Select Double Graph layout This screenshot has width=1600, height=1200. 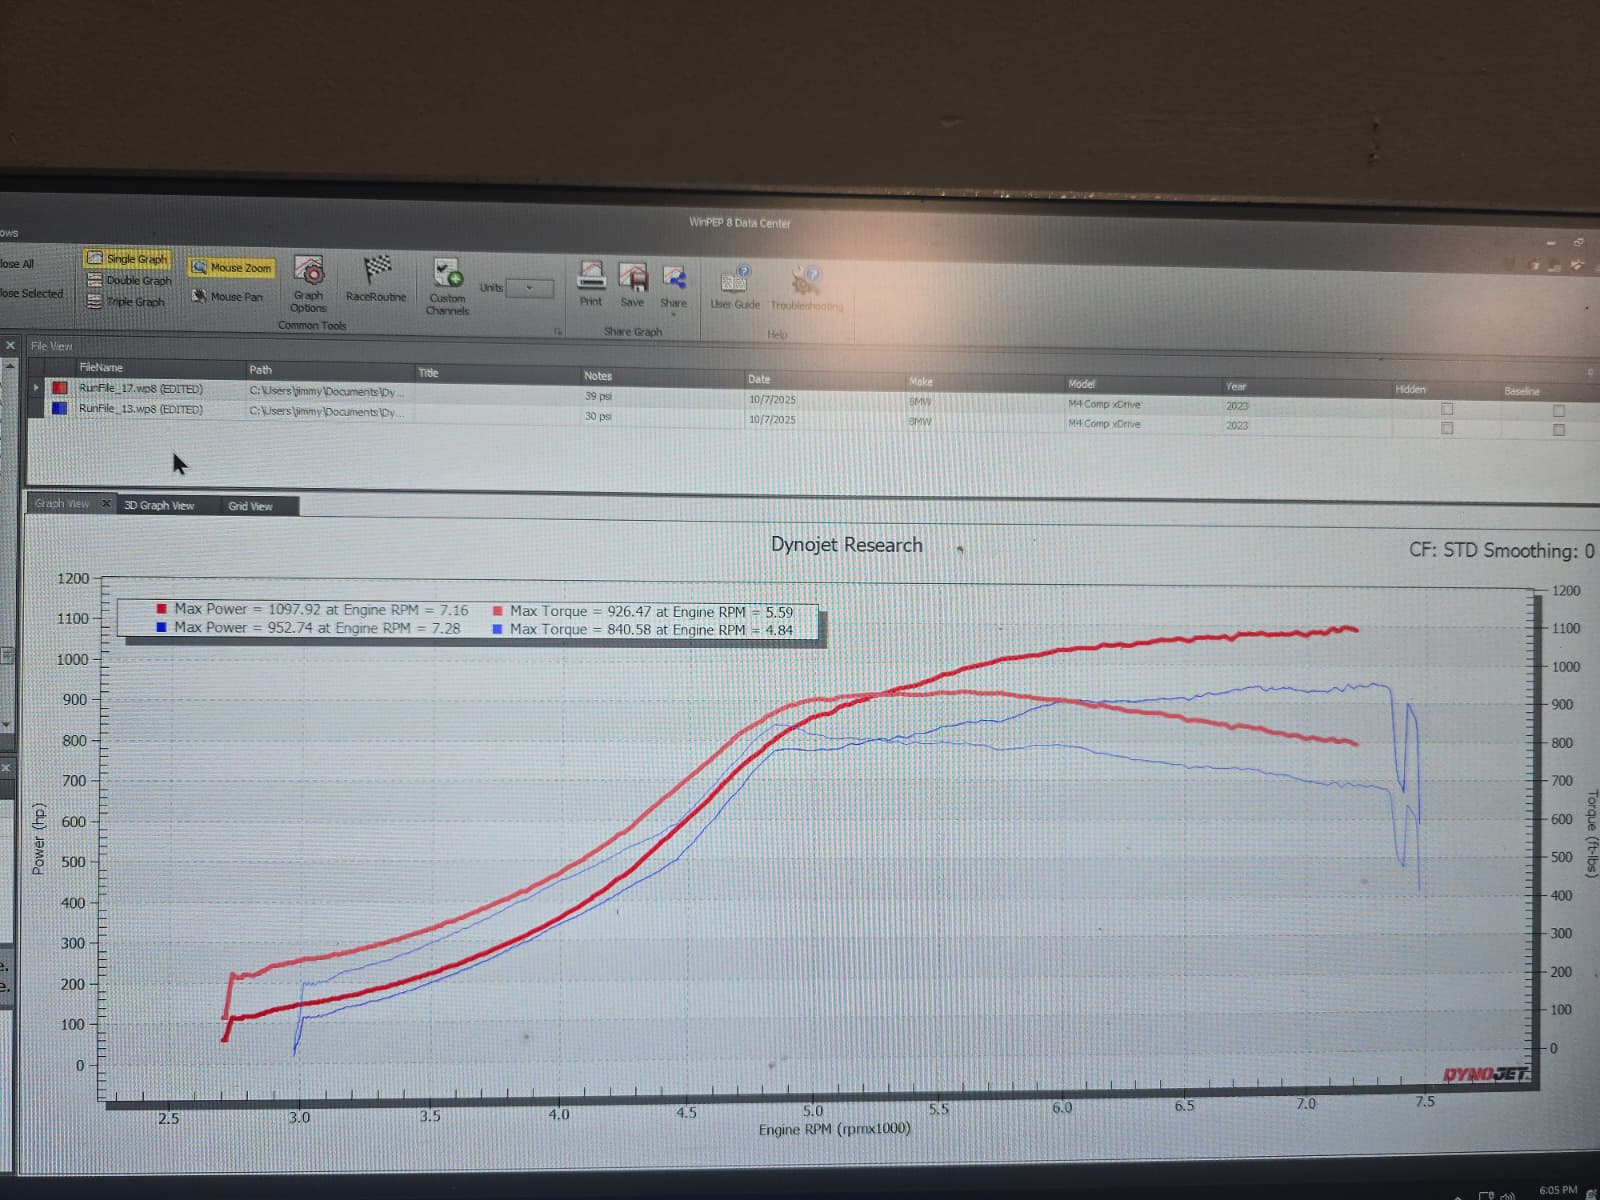click(x=129, y=280)
